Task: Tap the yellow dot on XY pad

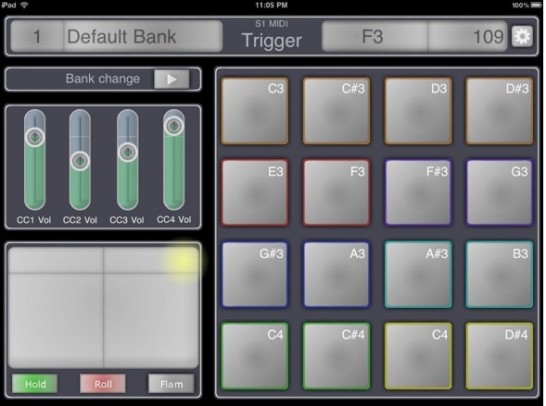Action: [182, 261]
